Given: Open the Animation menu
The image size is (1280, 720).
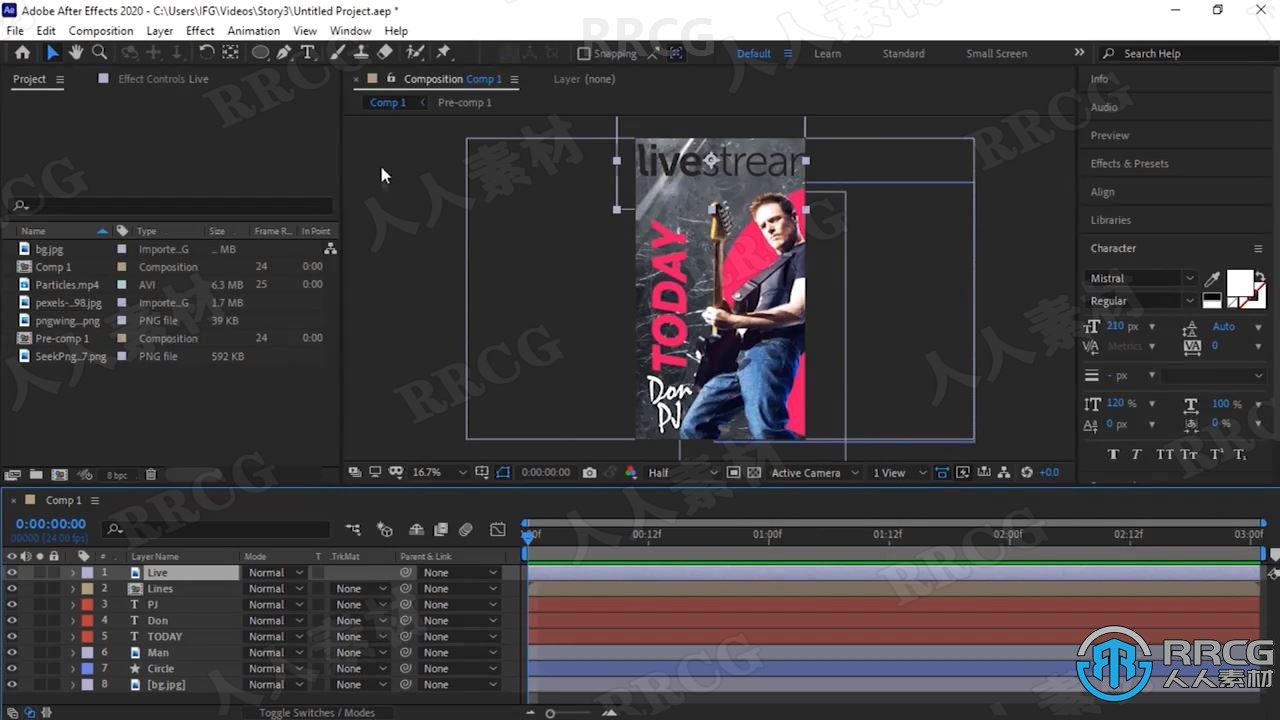Looking at the screenshot, I should (x=253, y=31).
